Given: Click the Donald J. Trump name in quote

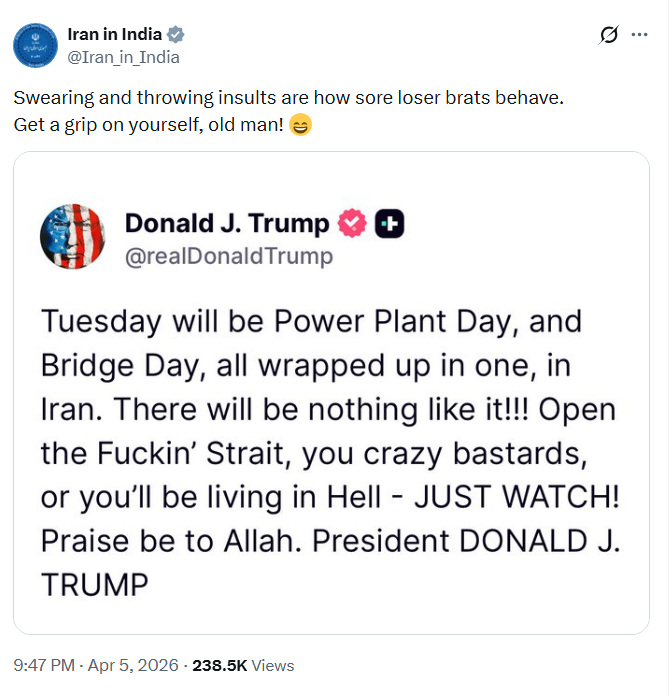Looking at the screenshot, I should pyautogui.click(x=226, y=224).
